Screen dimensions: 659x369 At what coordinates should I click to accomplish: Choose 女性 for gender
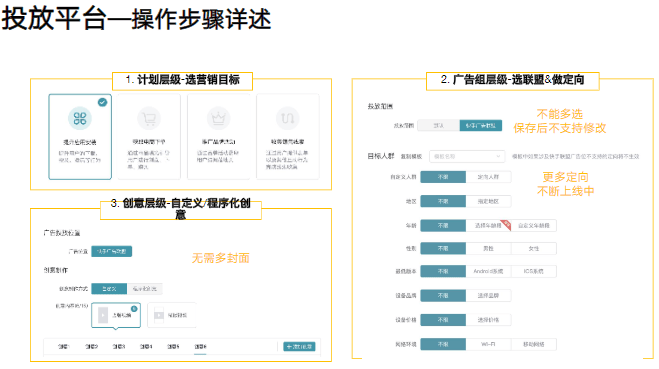pyautogui.click(x=534, y=248)
